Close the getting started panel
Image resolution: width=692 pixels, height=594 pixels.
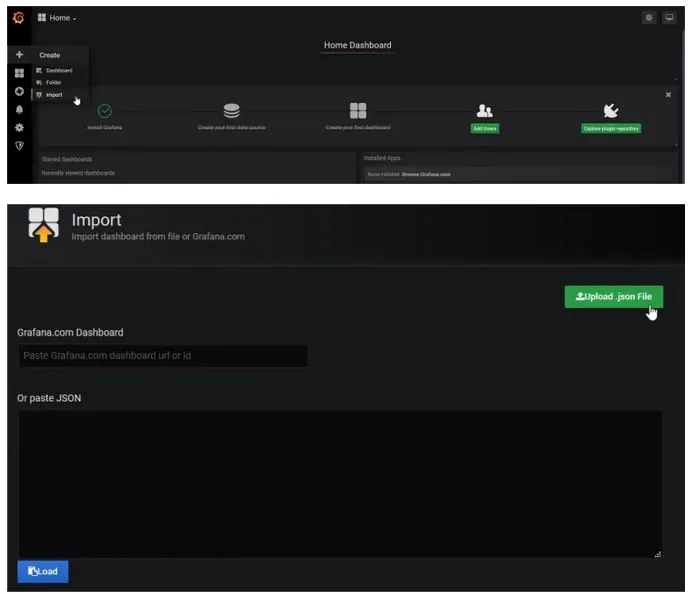click(668, 95)
